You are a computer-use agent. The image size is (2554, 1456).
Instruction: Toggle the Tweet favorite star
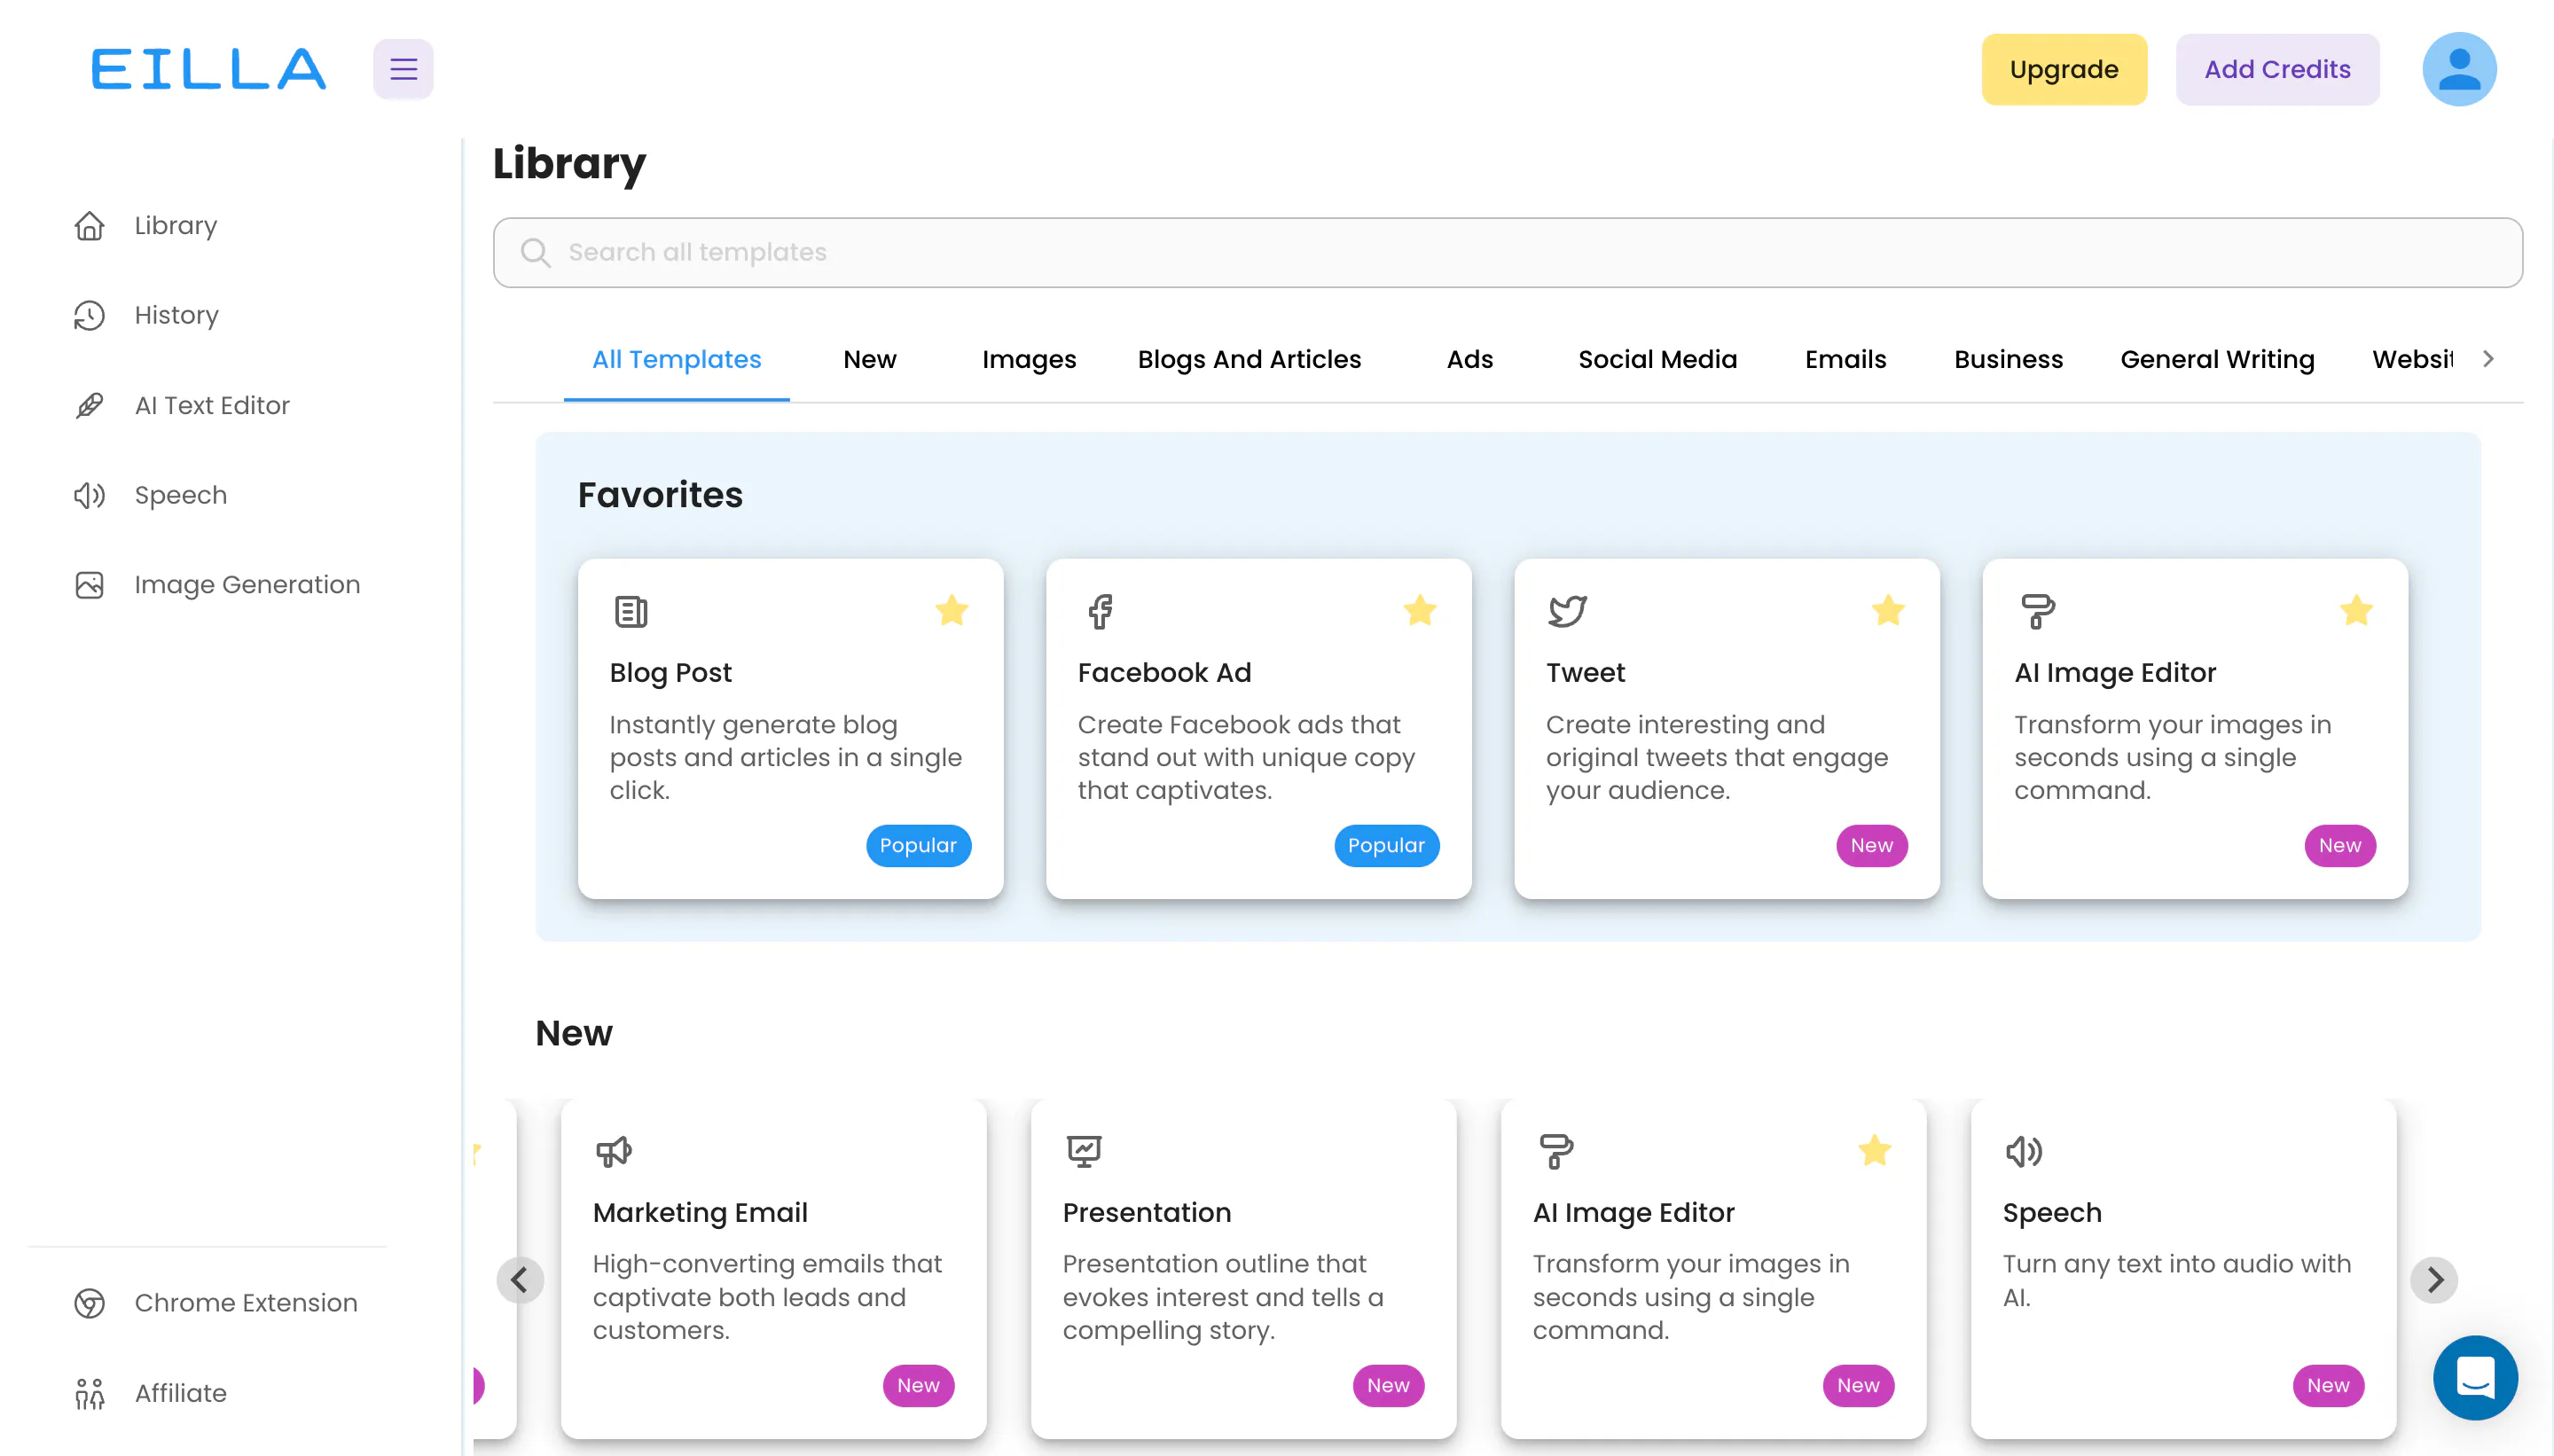1887,610
